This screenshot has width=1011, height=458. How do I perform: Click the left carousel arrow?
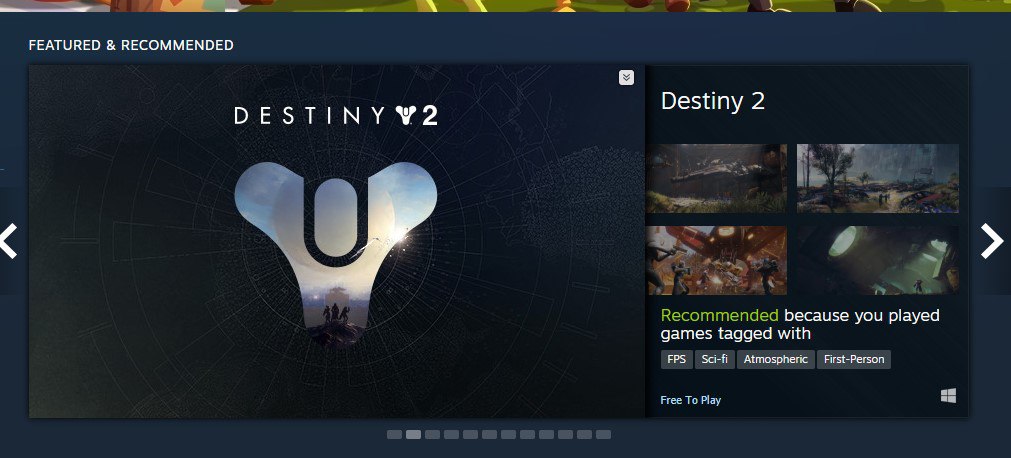(8, 241)
